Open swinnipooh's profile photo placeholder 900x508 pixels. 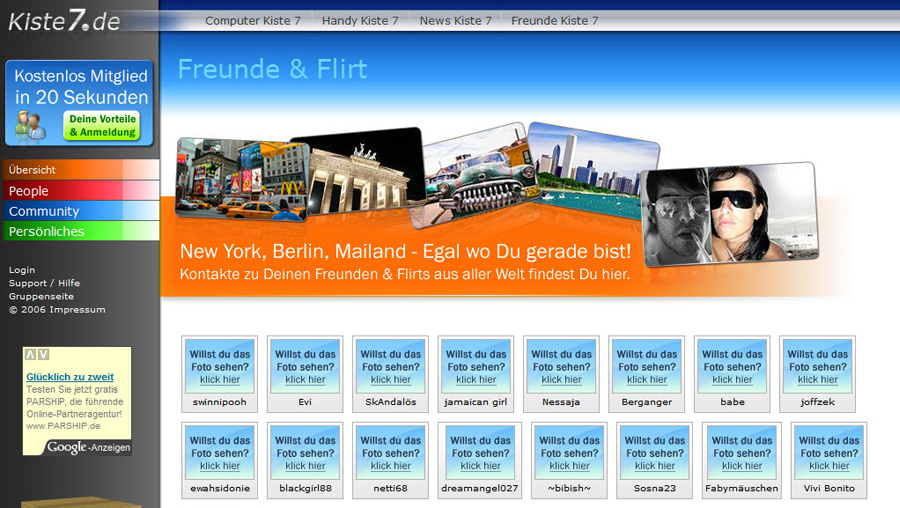219,365
